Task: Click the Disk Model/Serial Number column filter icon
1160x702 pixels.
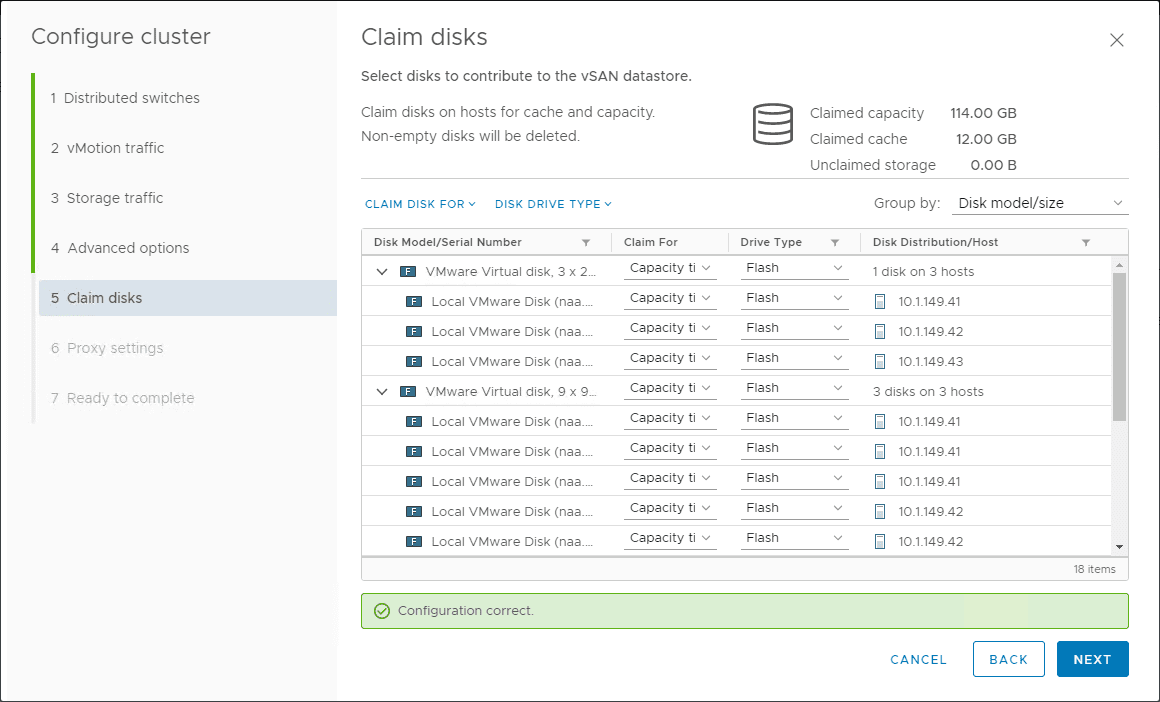Action: tap(586, 243)
